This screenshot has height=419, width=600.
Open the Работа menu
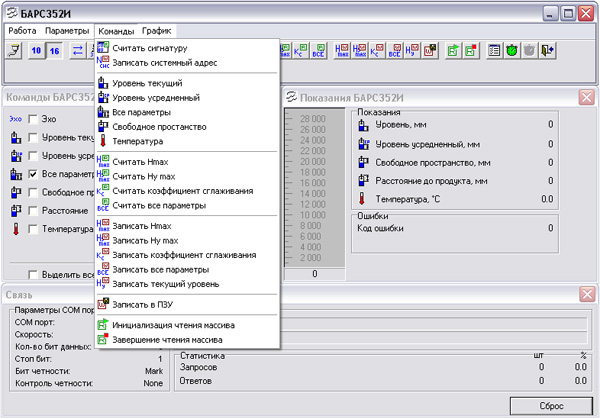[x=22, y=31]
